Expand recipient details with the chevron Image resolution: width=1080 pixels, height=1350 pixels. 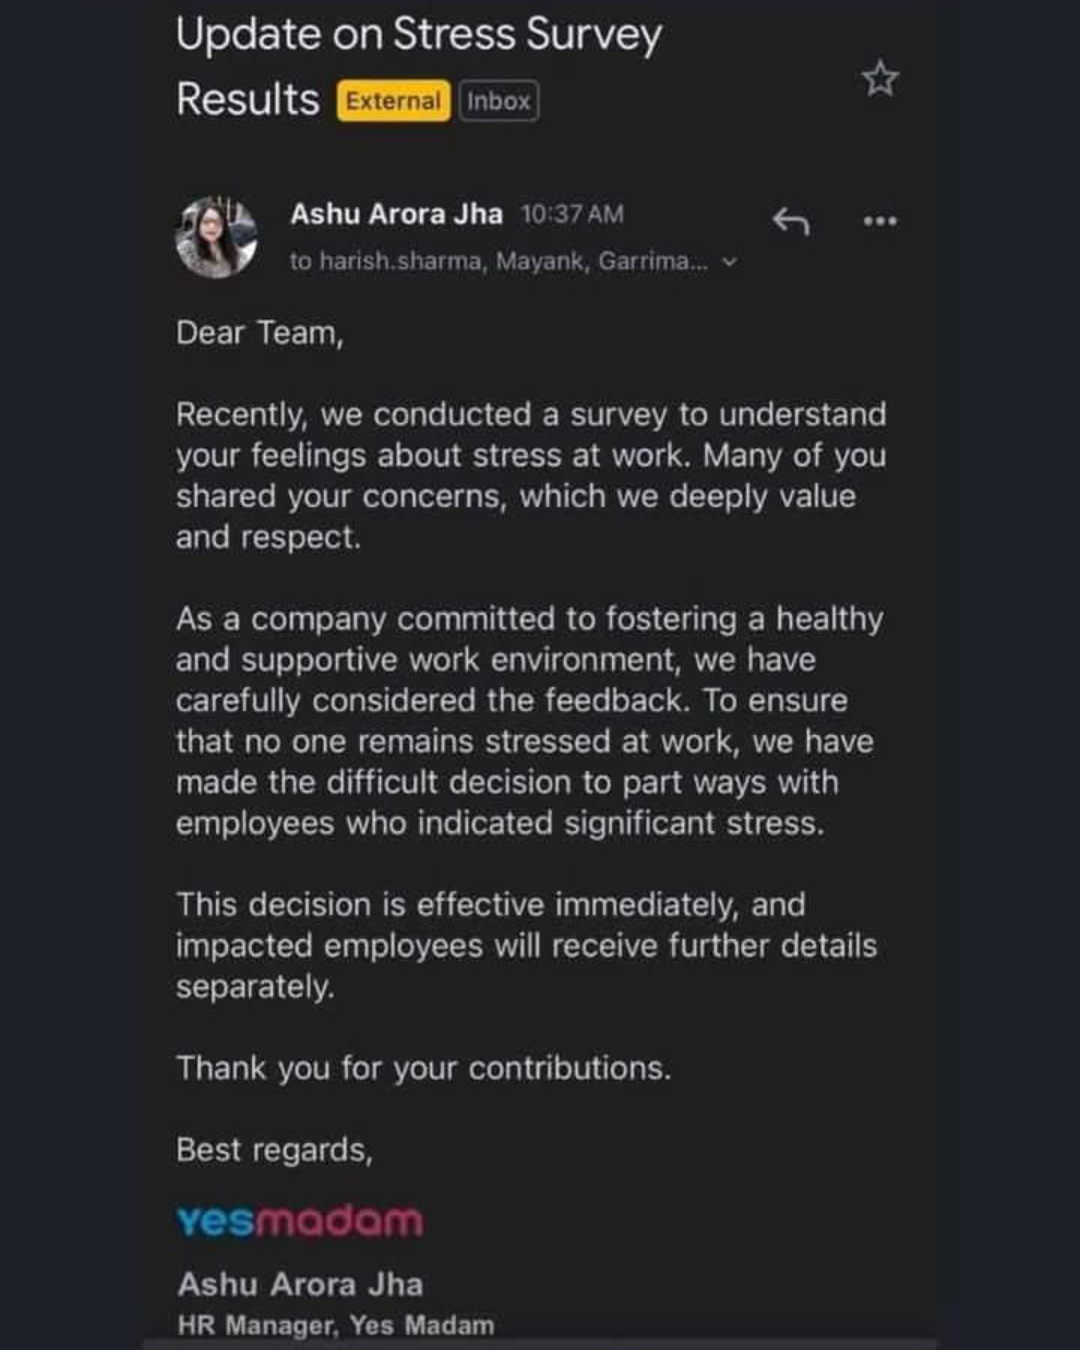click(x=730, y=262)
